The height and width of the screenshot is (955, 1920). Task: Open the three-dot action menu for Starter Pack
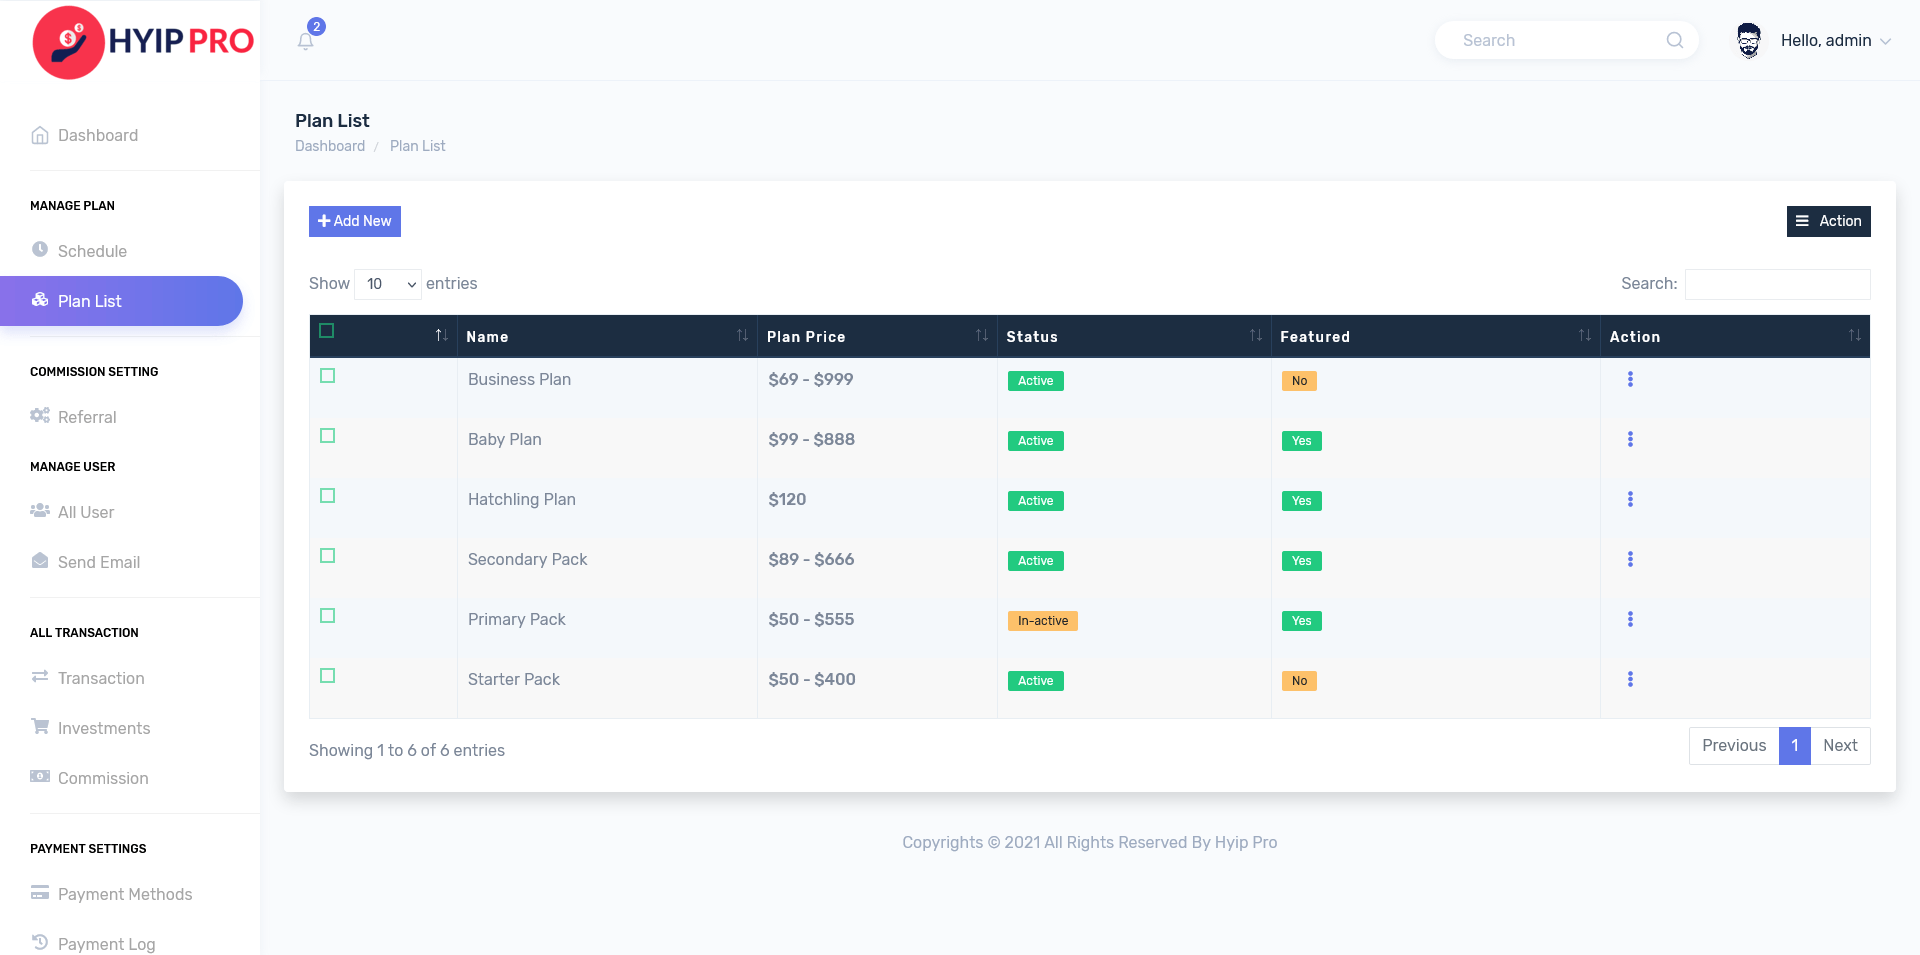[x=1631, y=679]
